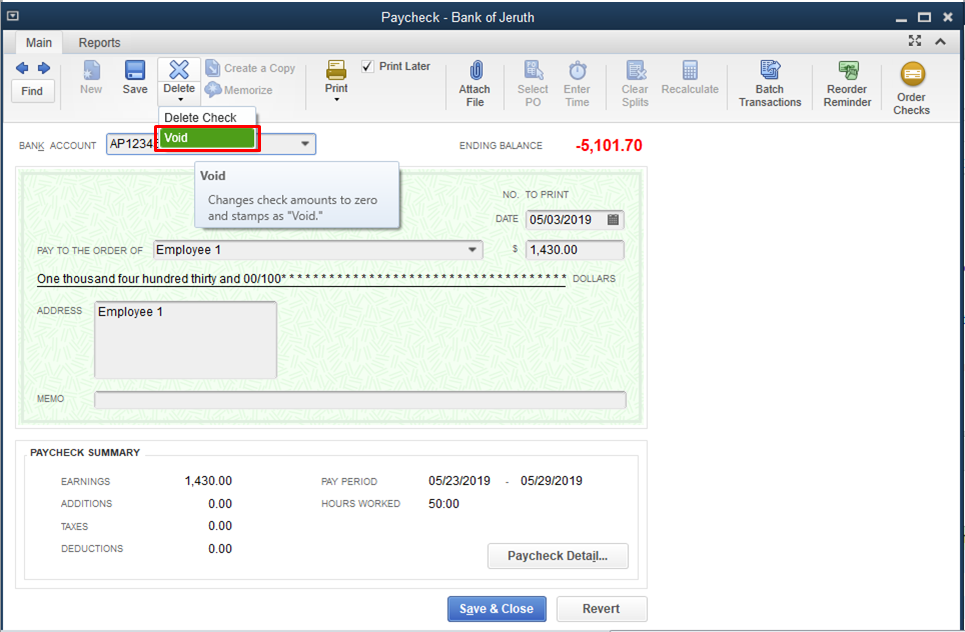Click the ending balance -5,101.70

click(x=609, y=145)
